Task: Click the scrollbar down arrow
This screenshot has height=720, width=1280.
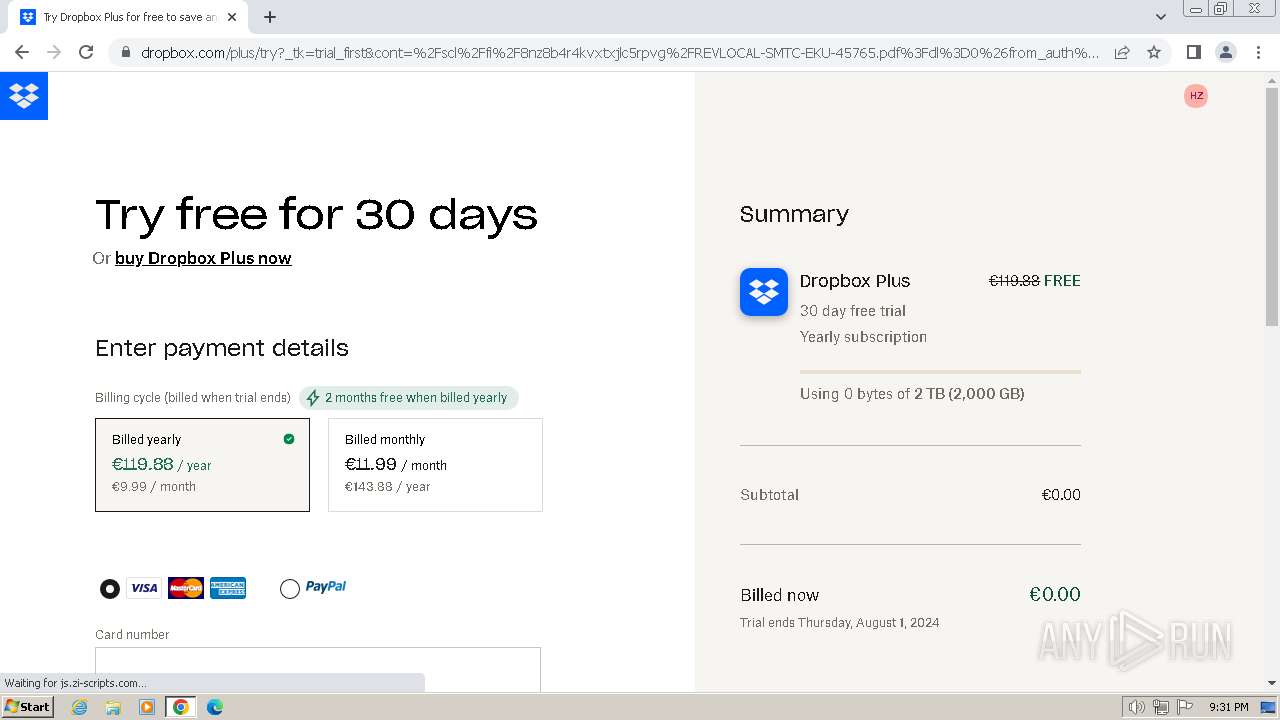Action: [1272, 683]
